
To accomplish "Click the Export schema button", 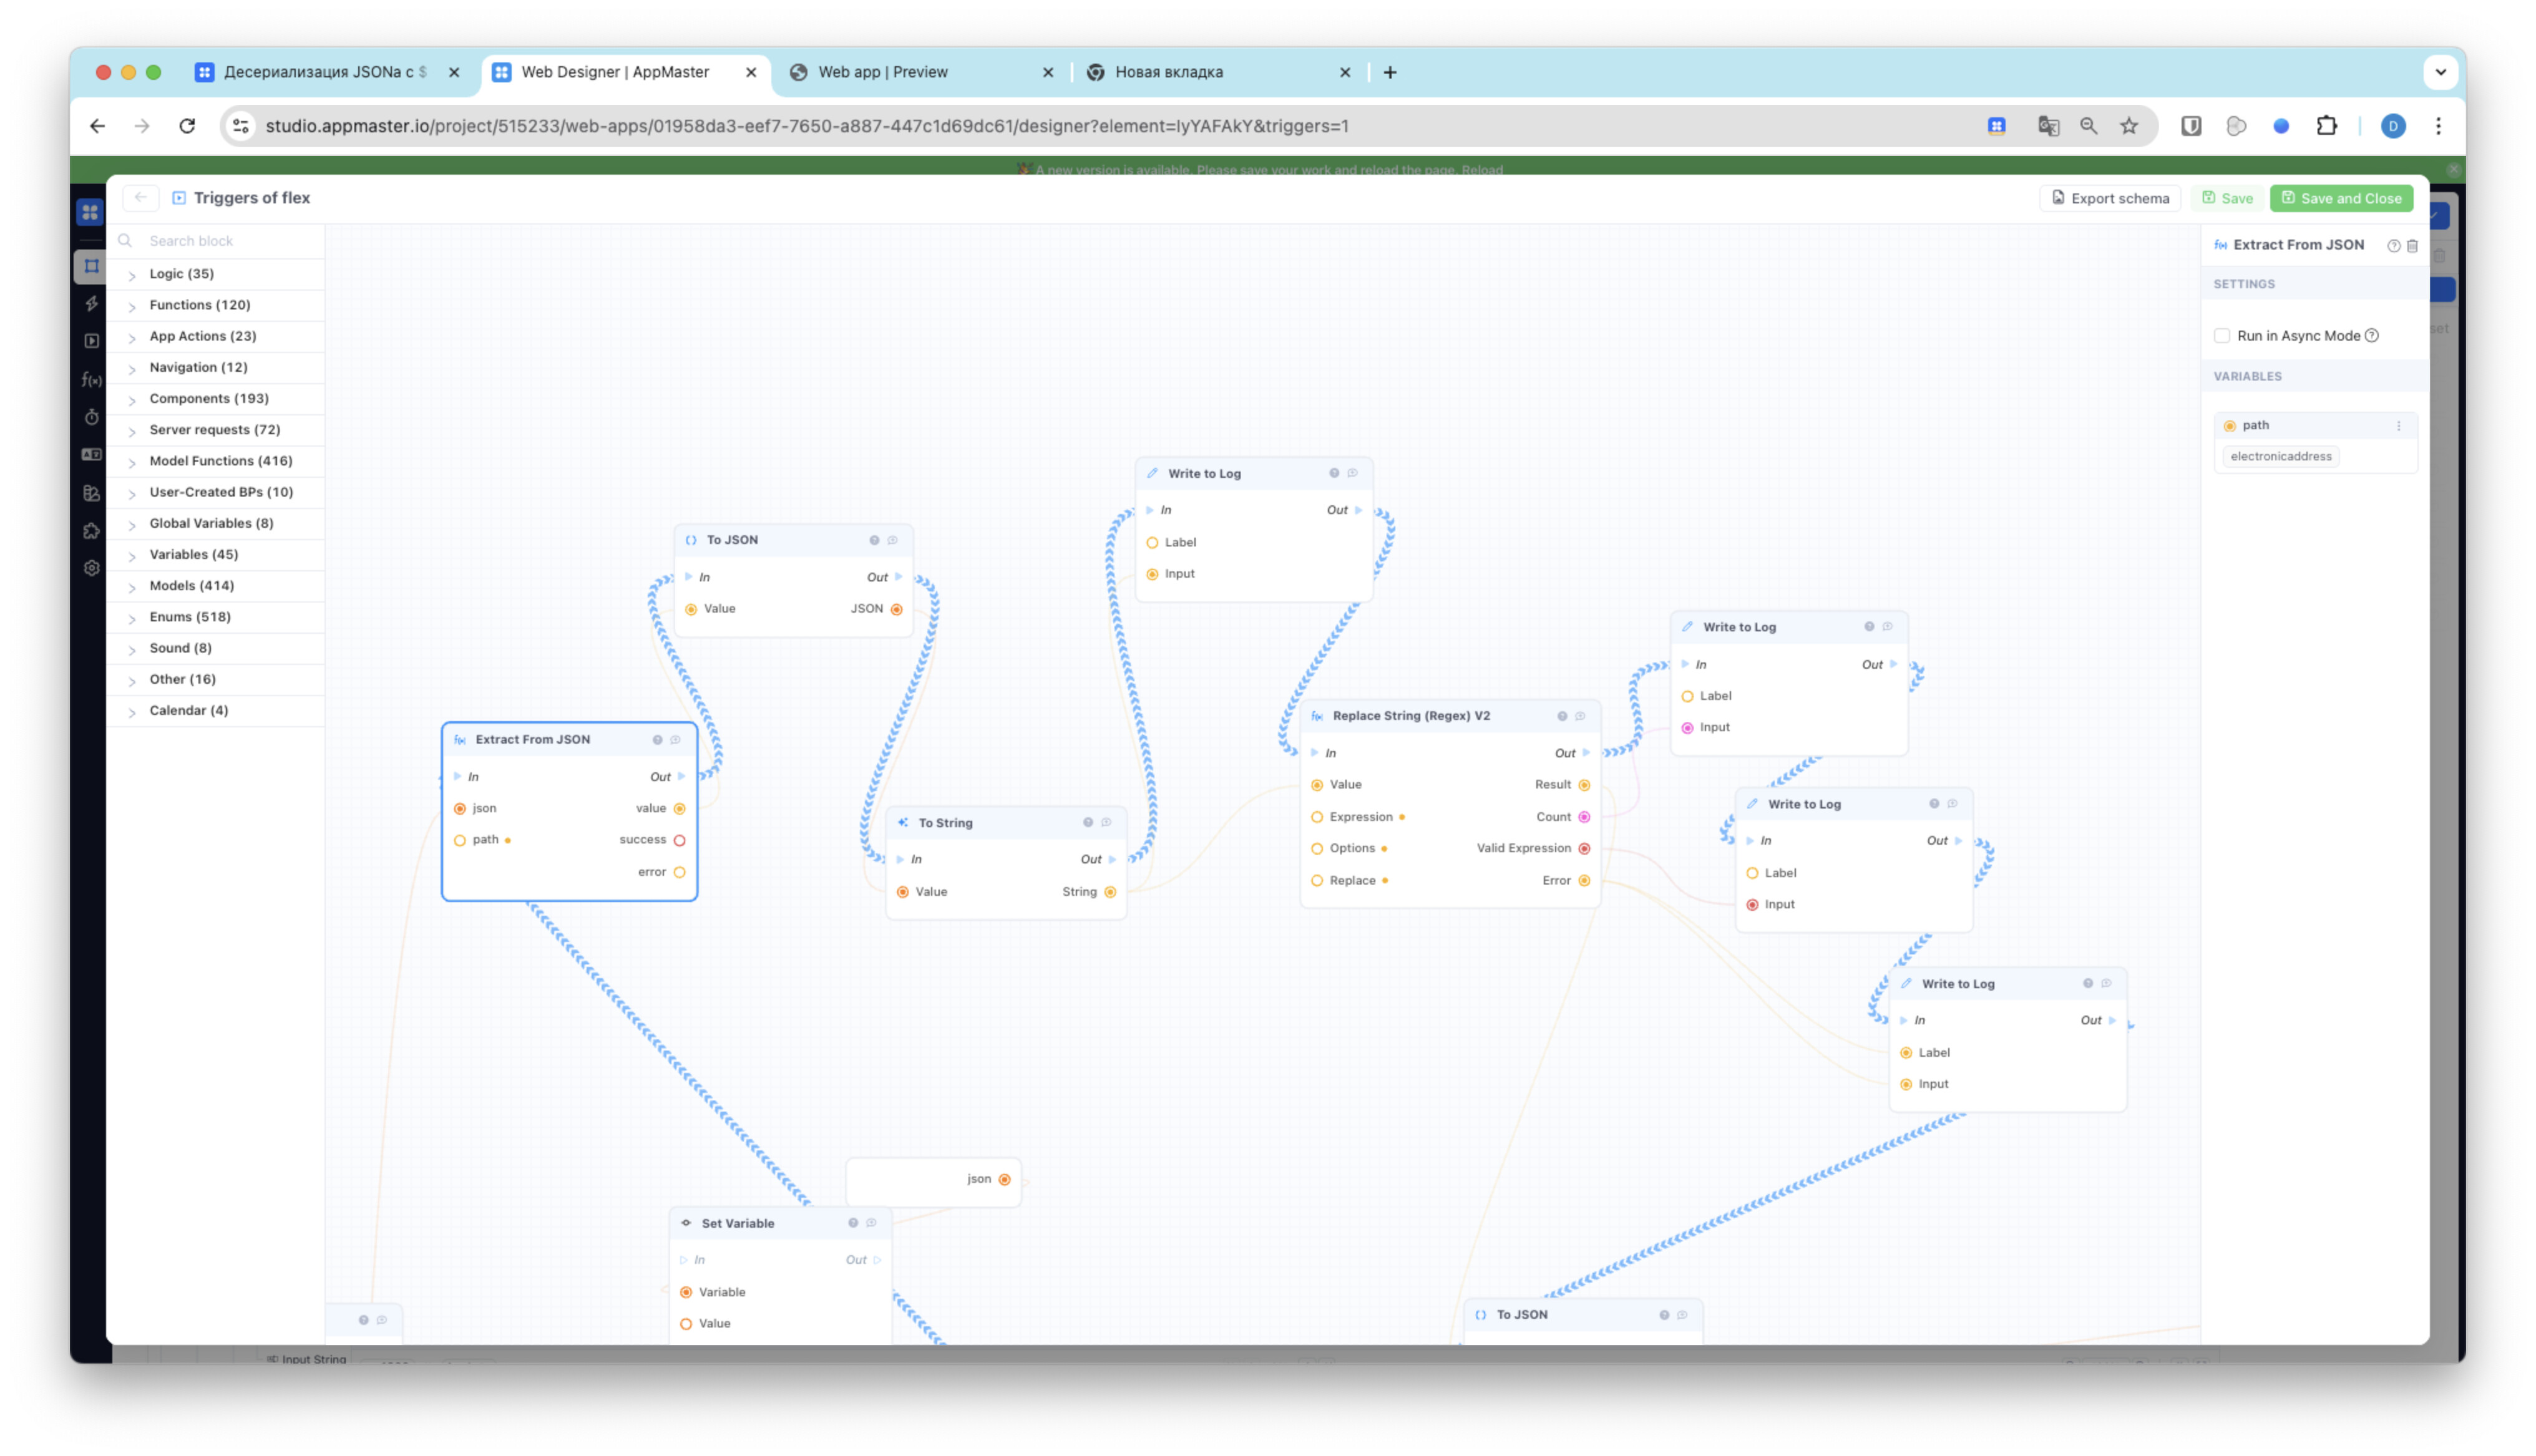I will click(x=2110, y=198).
